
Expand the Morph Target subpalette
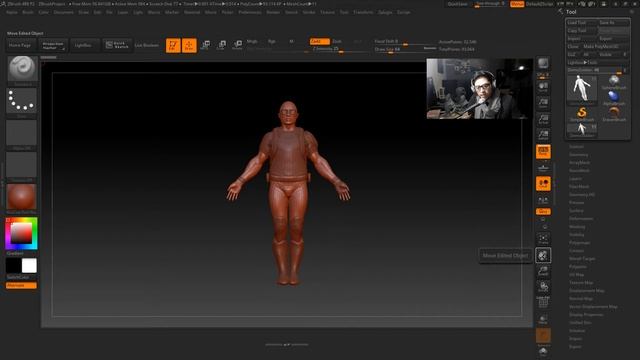pyautogui.click(x=582, y=258)
